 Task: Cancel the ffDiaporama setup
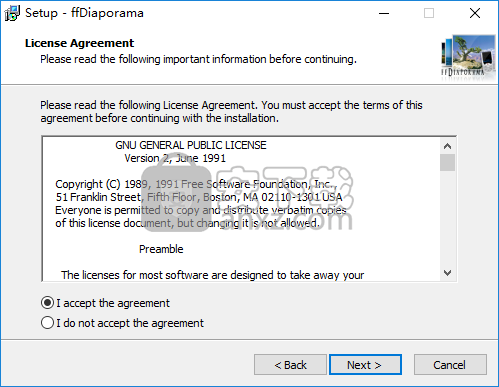[x=450, y=365]
